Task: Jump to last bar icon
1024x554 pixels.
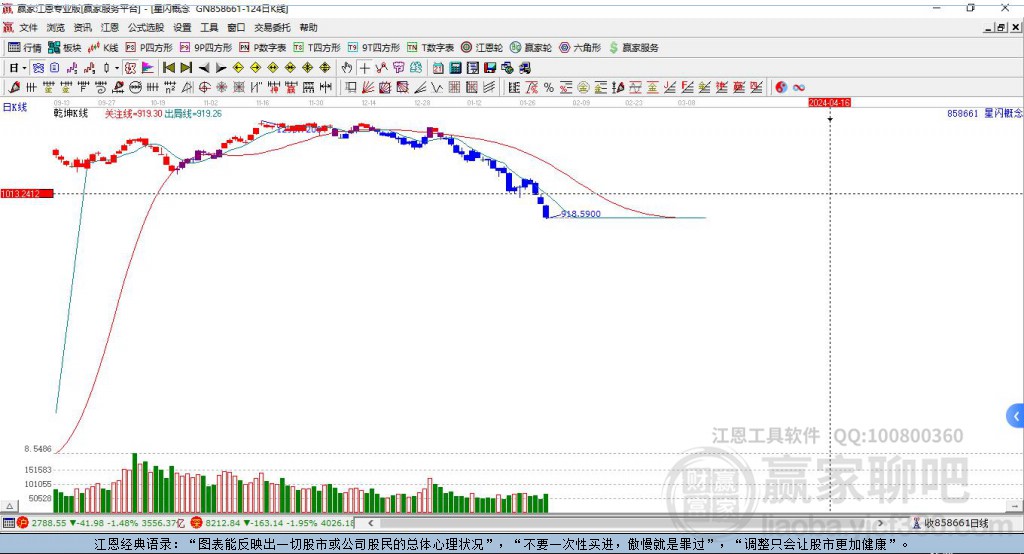Action: [186, 68]
